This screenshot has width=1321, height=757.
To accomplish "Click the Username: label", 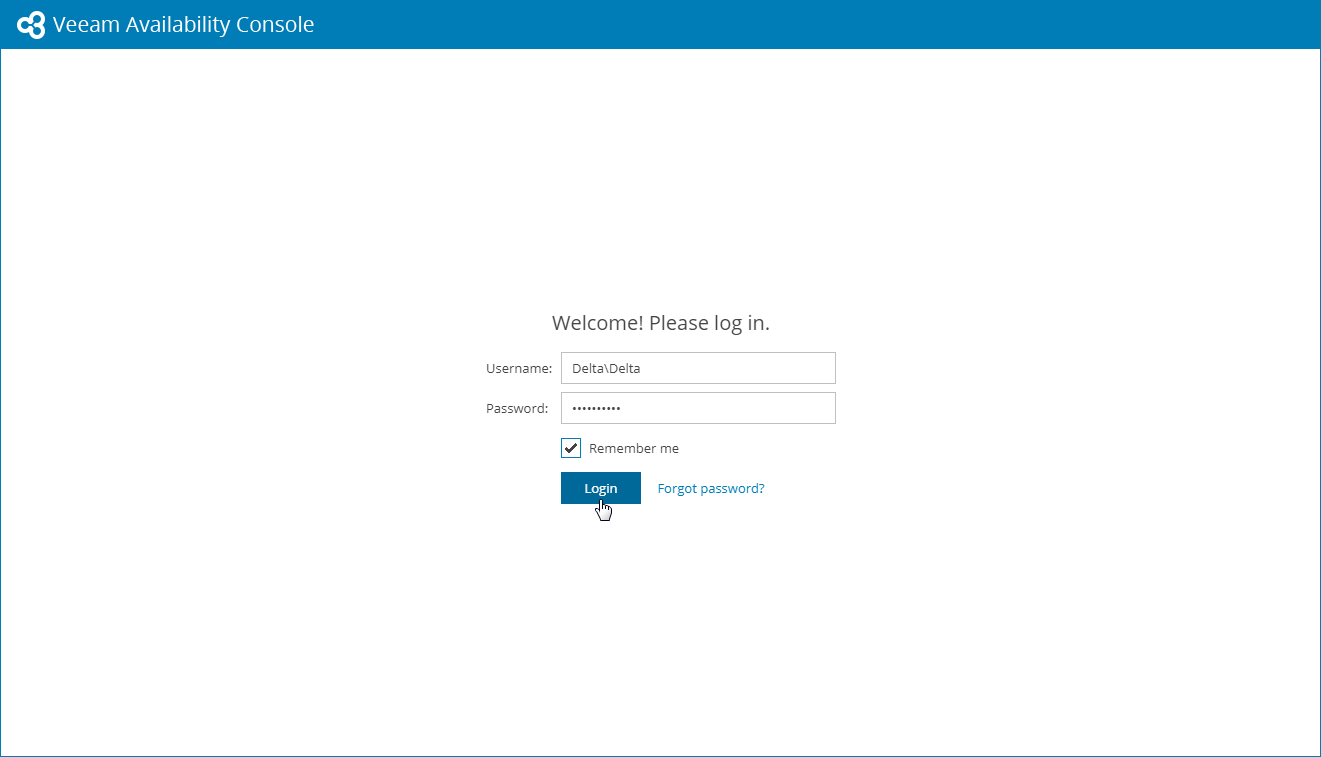I will 519,368.
